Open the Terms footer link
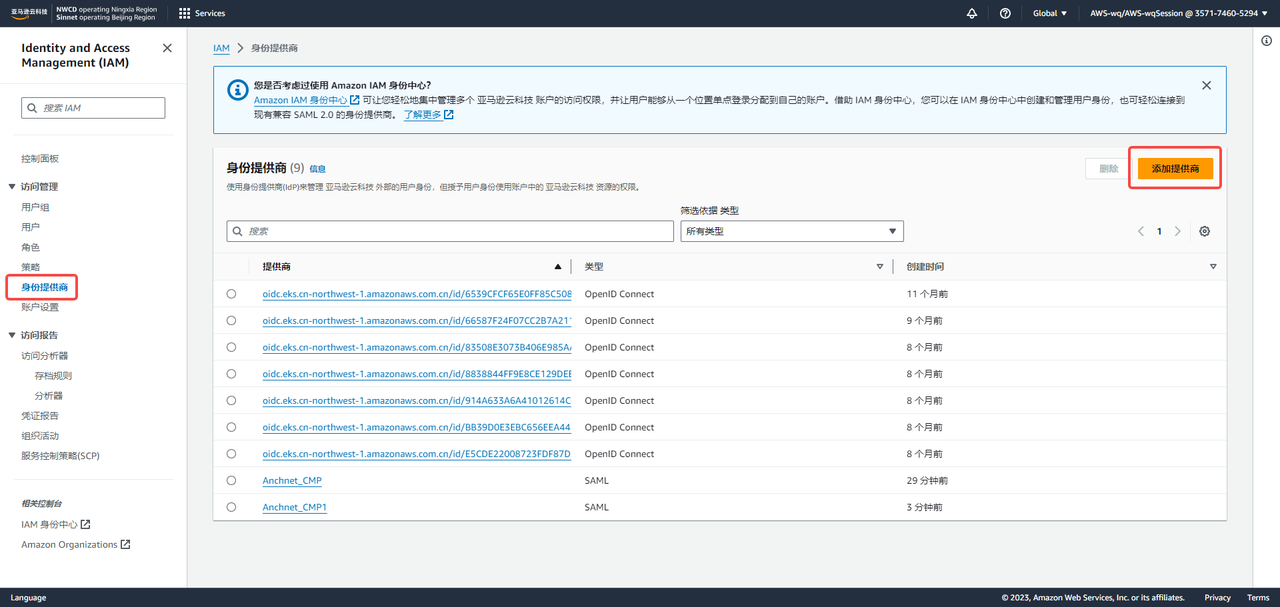Screen dimensions: 1280x607 tap(1258, 598)
